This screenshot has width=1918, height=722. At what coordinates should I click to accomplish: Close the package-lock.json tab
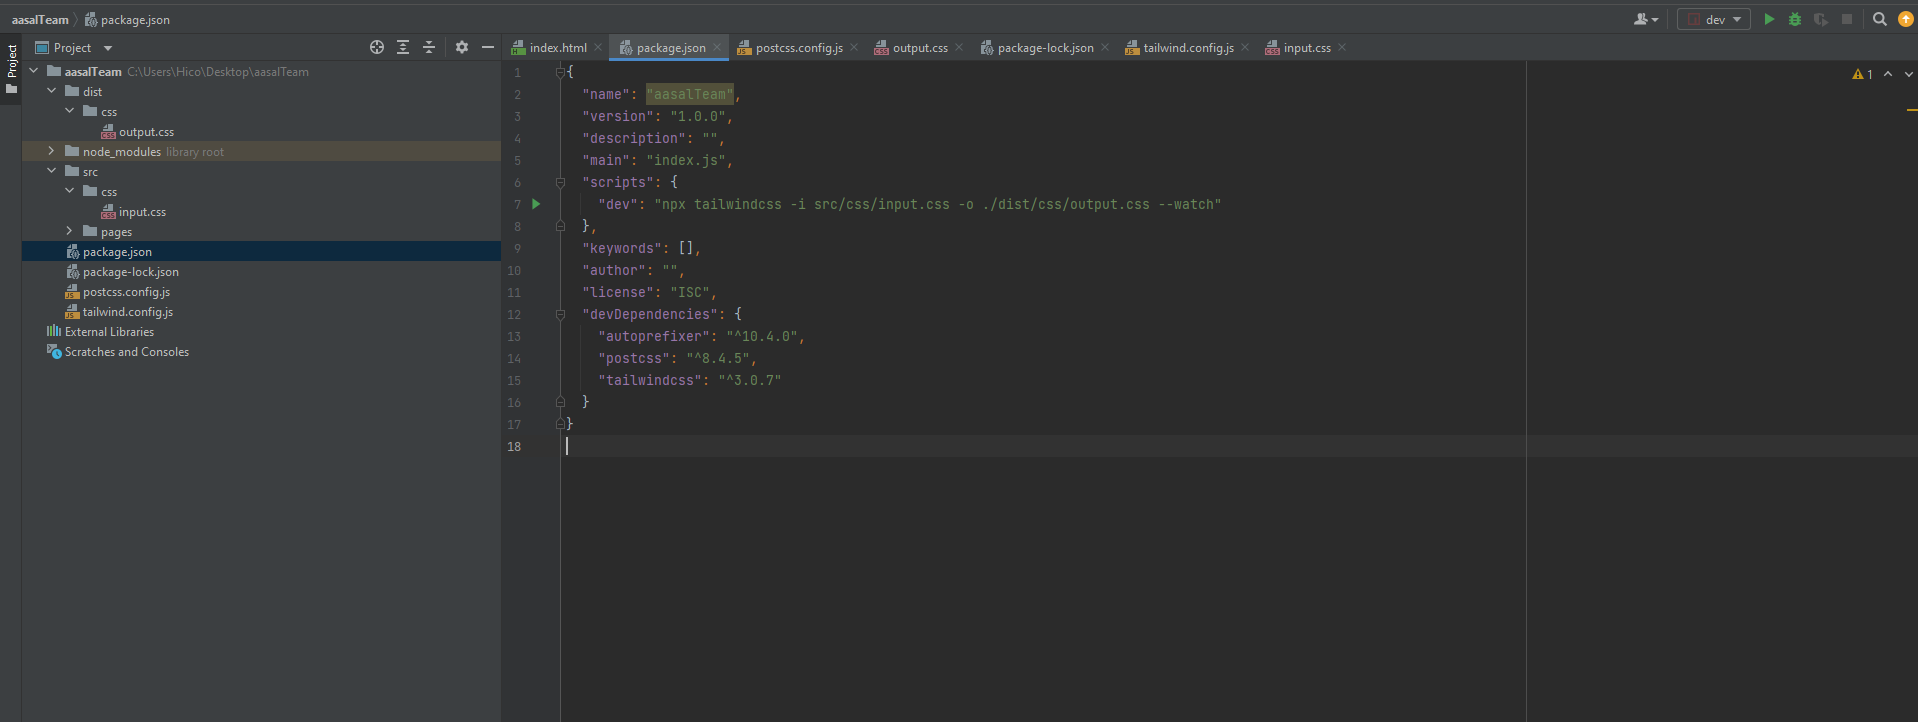pyautogui.click(x=1105, y=47)
